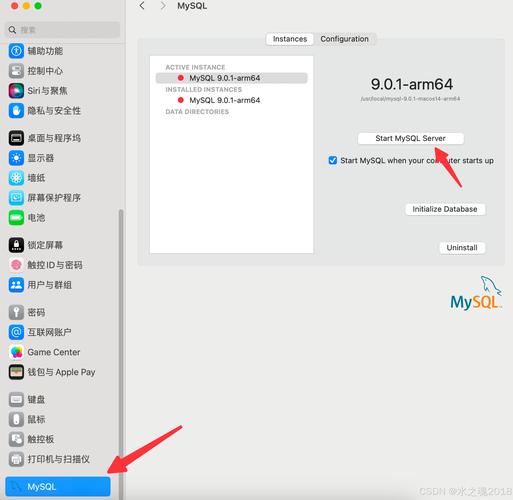Click Start MySQL Server button
513x500 pixels.
410,138
